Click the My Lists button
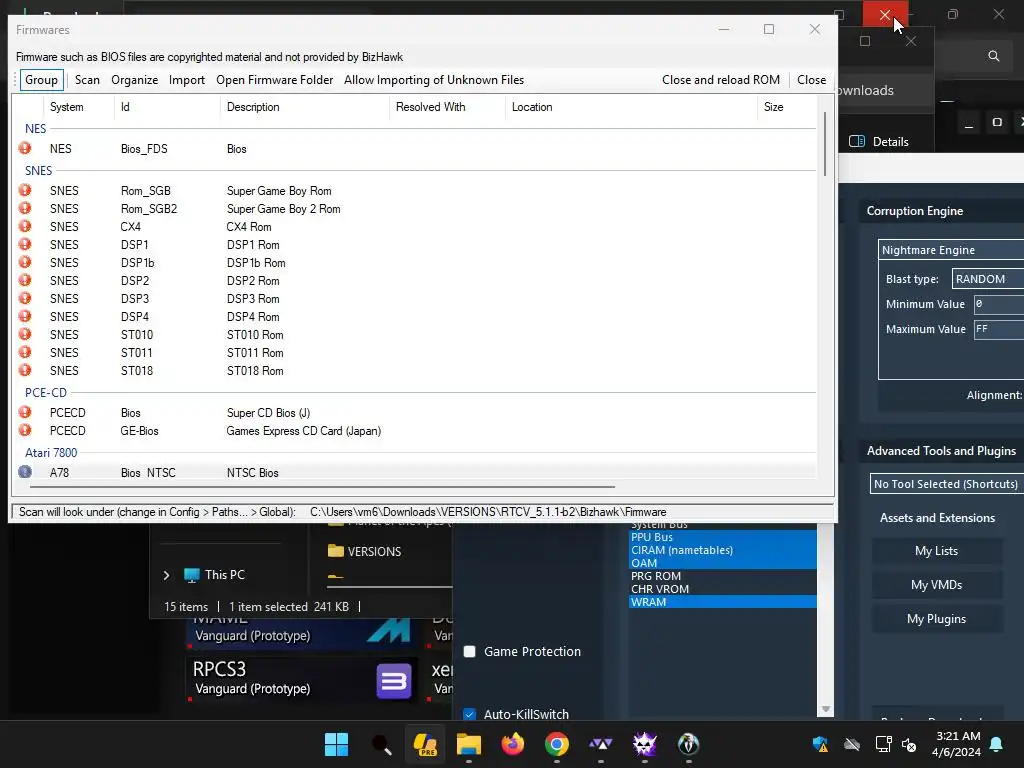 click(x=936, y=551)
